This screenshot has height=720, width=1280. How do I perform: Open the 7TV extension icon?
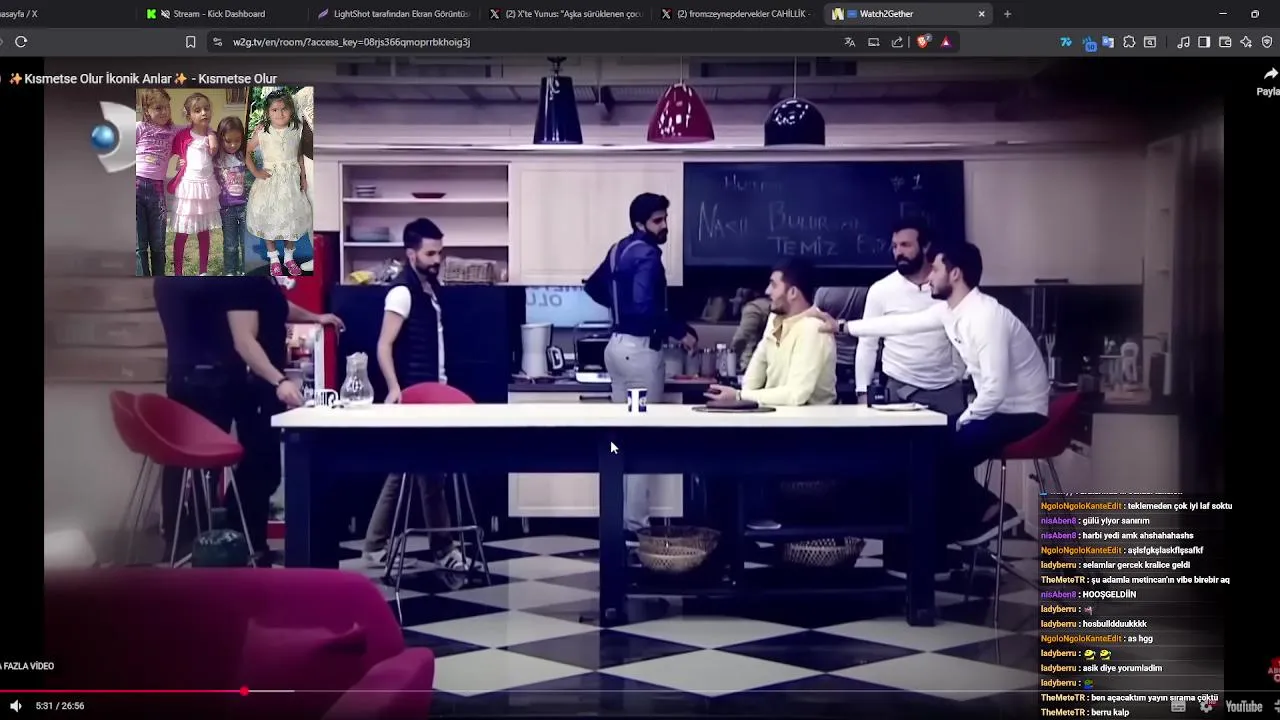click(x=1066, y=42)
